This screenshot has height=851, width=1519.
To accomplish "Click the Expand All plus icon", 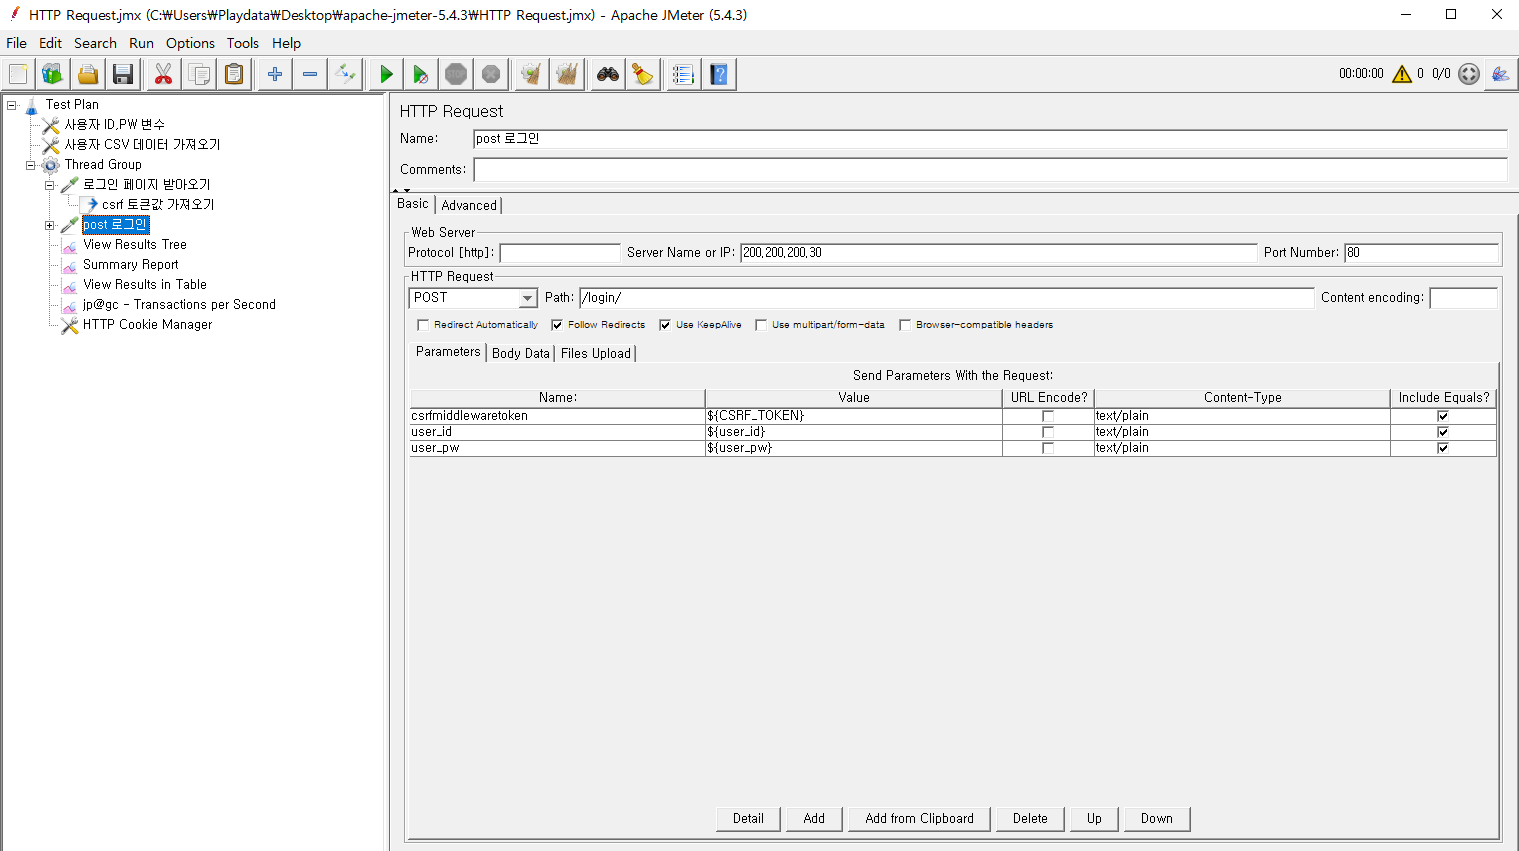I will [x=275, y=74].
